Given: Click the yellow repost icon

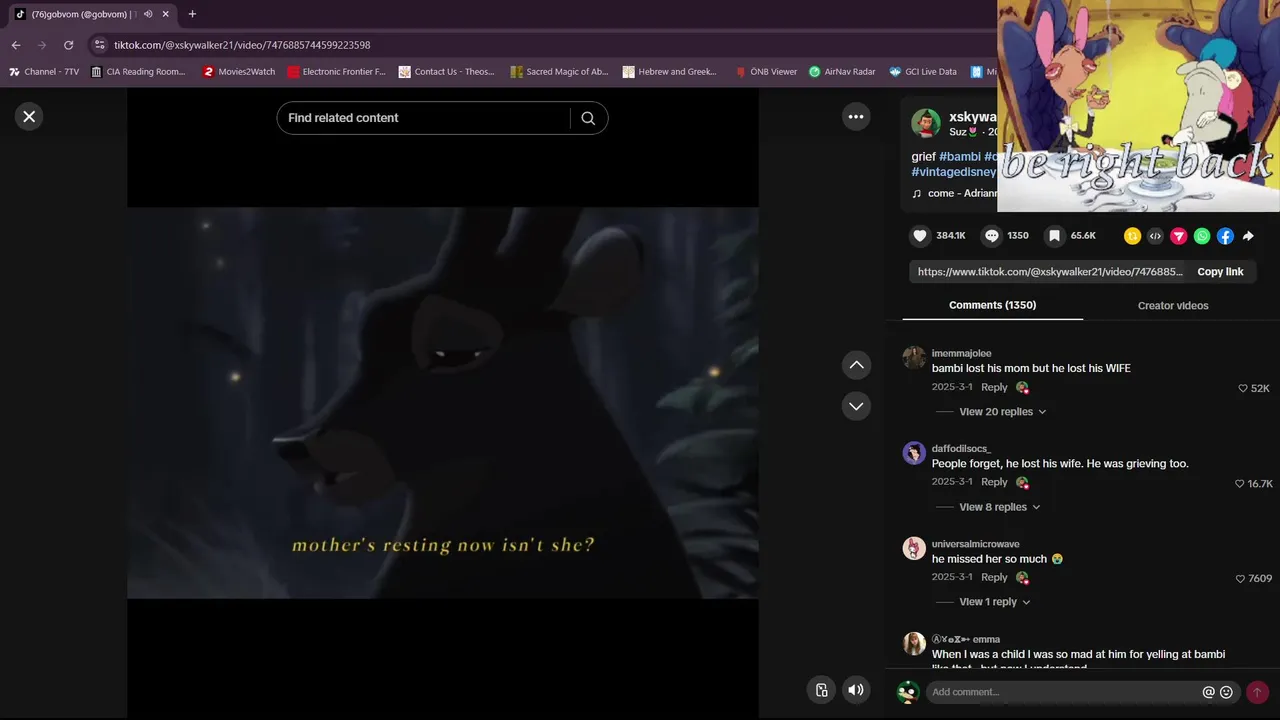Looking at the screenshot, I should [x=1132, y=236].
